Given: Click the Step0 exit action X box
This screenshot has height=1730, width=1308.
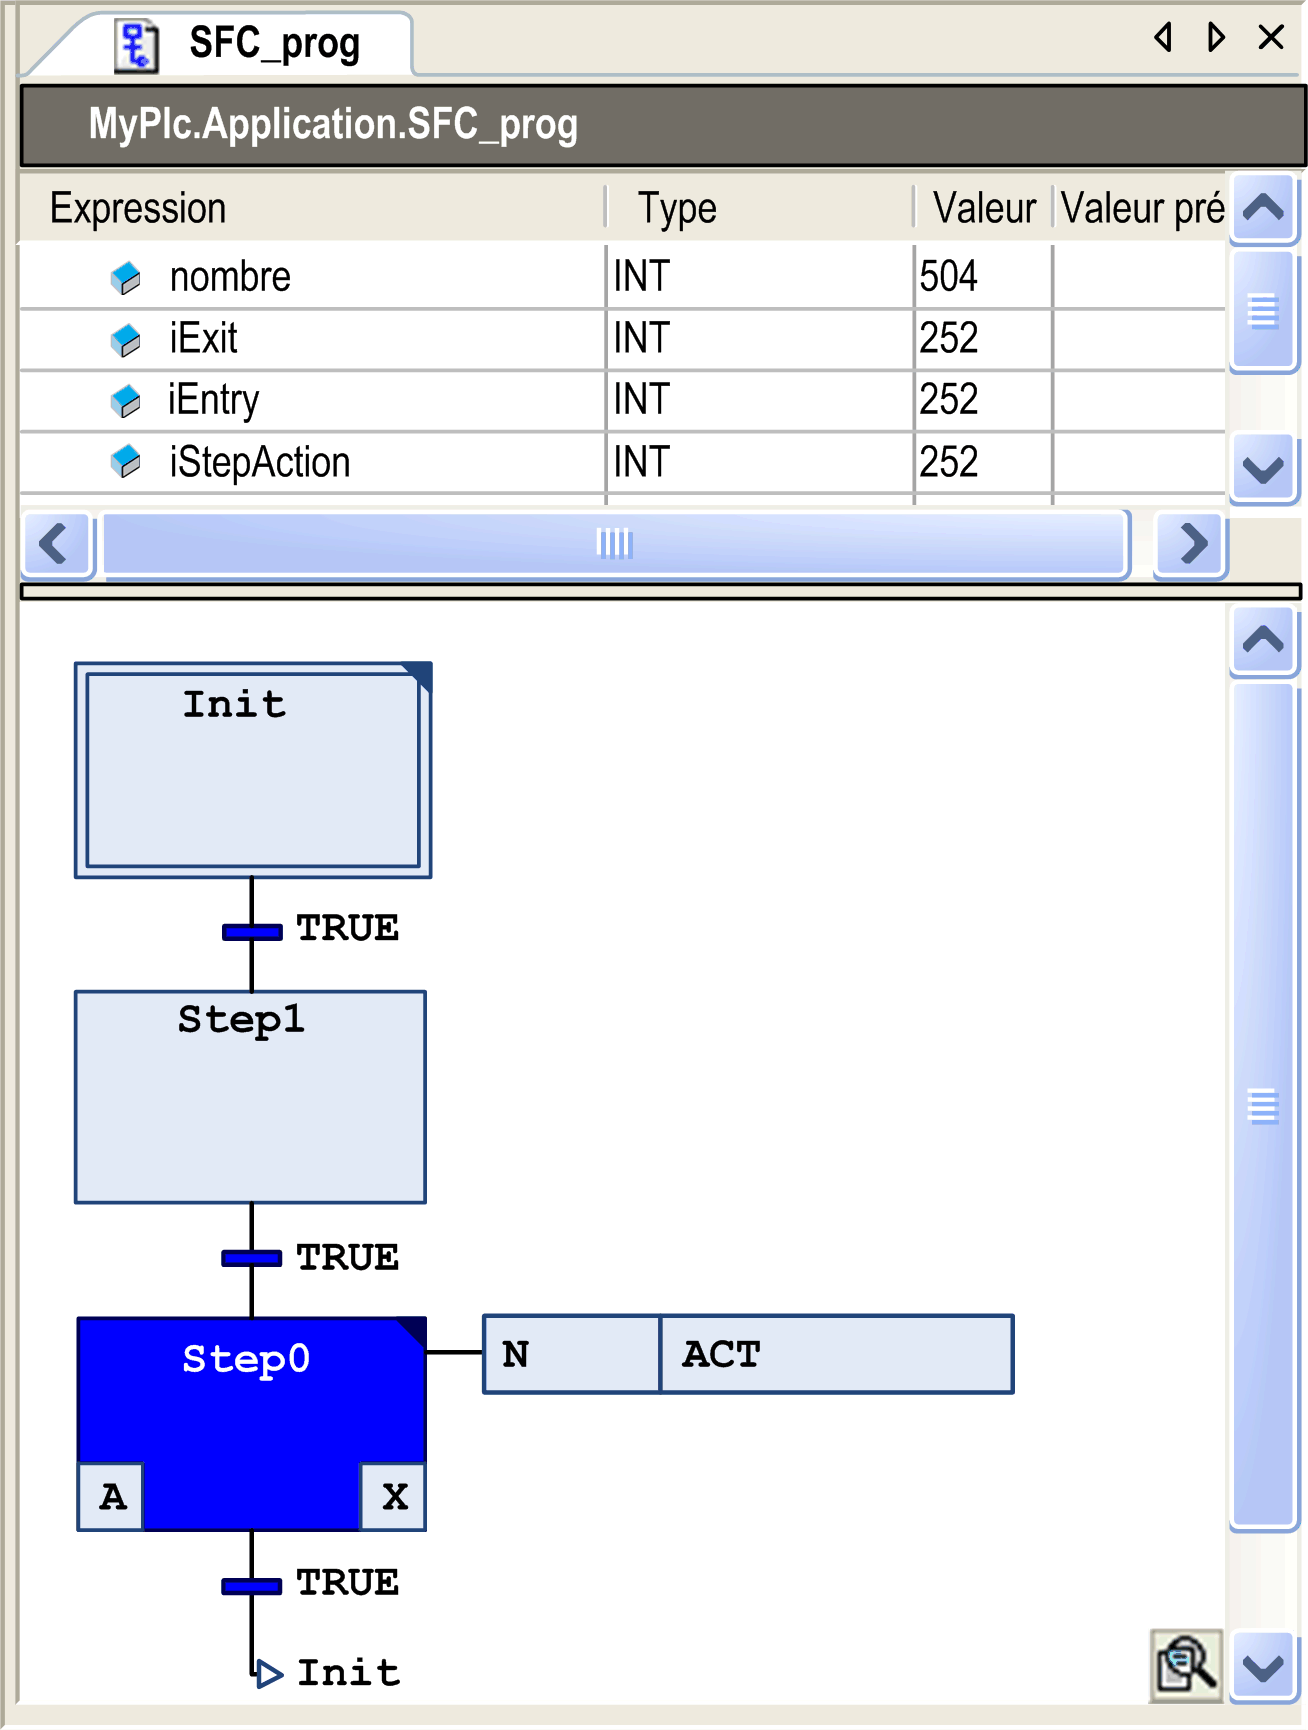Looking at the screenshot, I should tap(394, 1497).
